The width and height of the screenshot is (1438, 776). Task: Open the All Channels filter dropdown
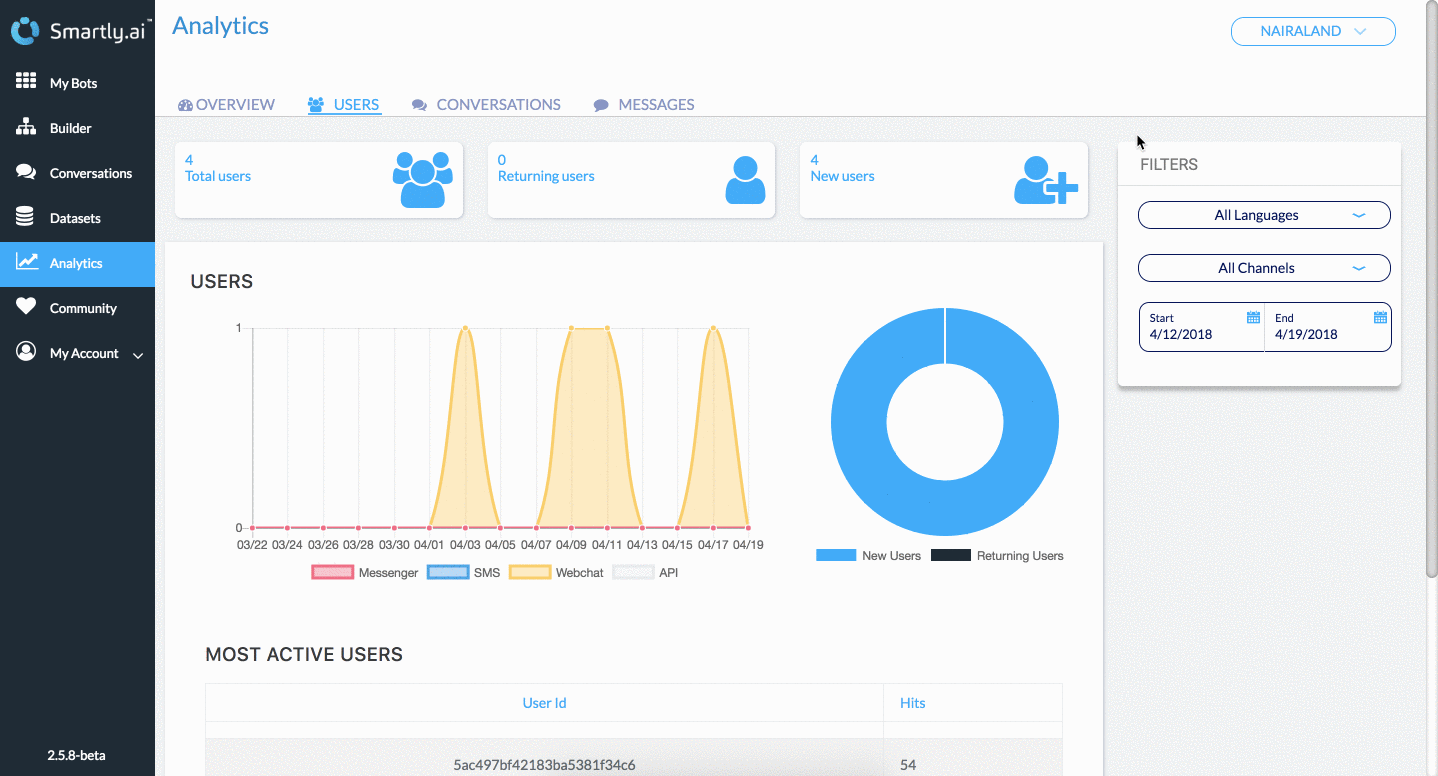(x=1264, y=268)
